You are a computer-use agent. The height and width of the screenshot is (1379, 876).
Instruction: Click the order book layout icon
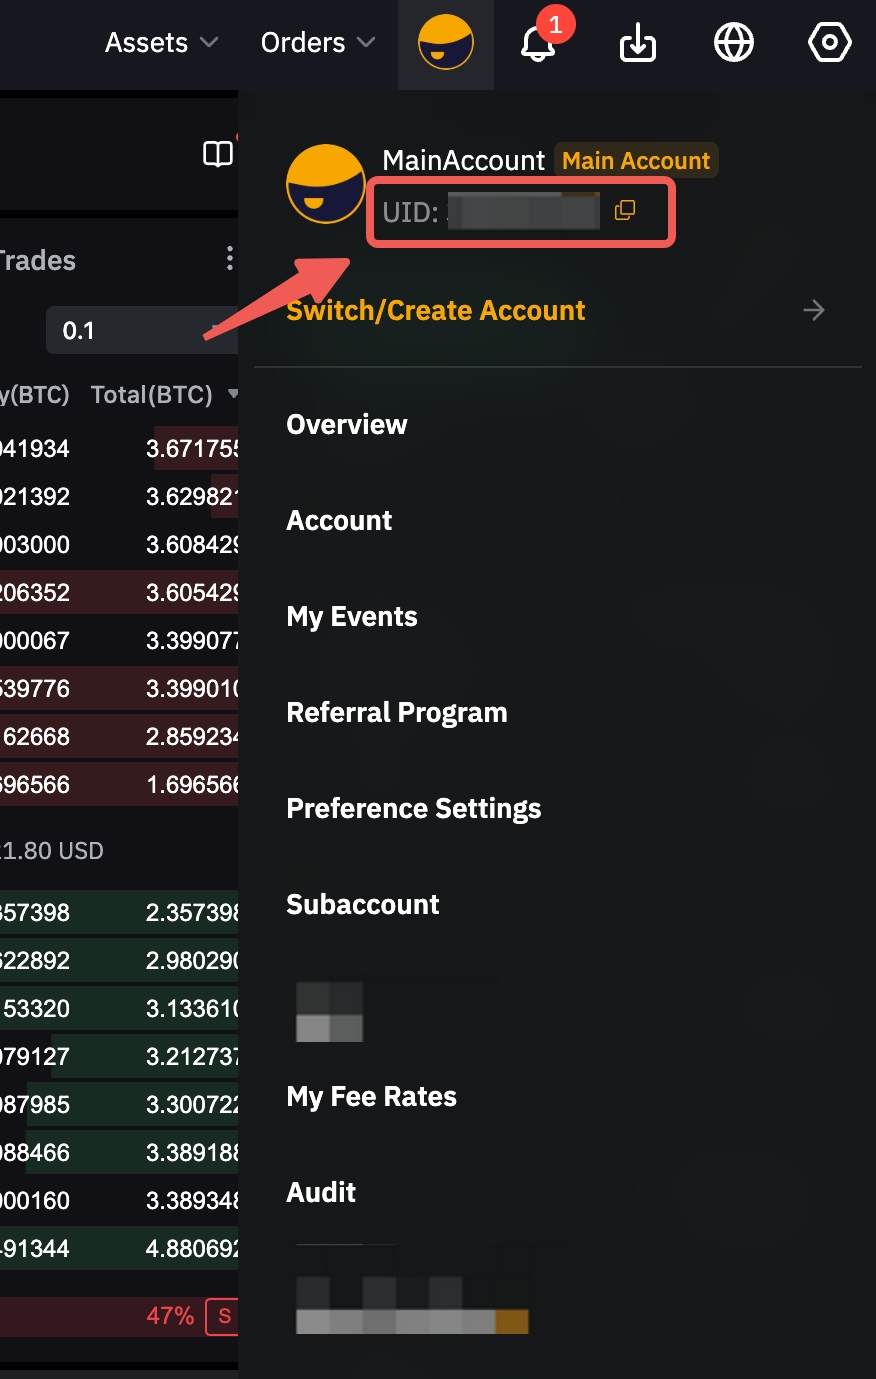pyautogui.click(x=218, y=153)
